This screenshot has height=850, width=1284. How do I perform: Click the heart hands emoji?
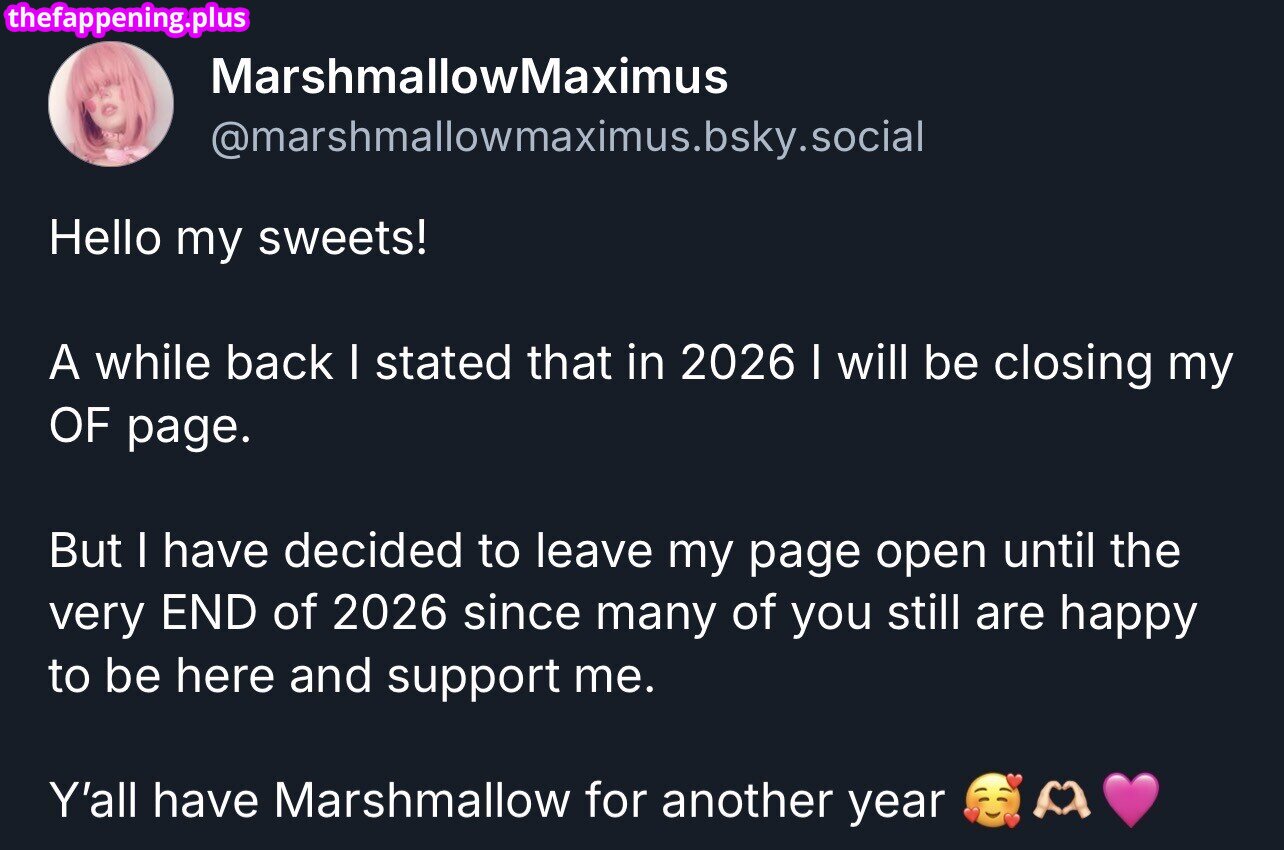(1062, 800)
